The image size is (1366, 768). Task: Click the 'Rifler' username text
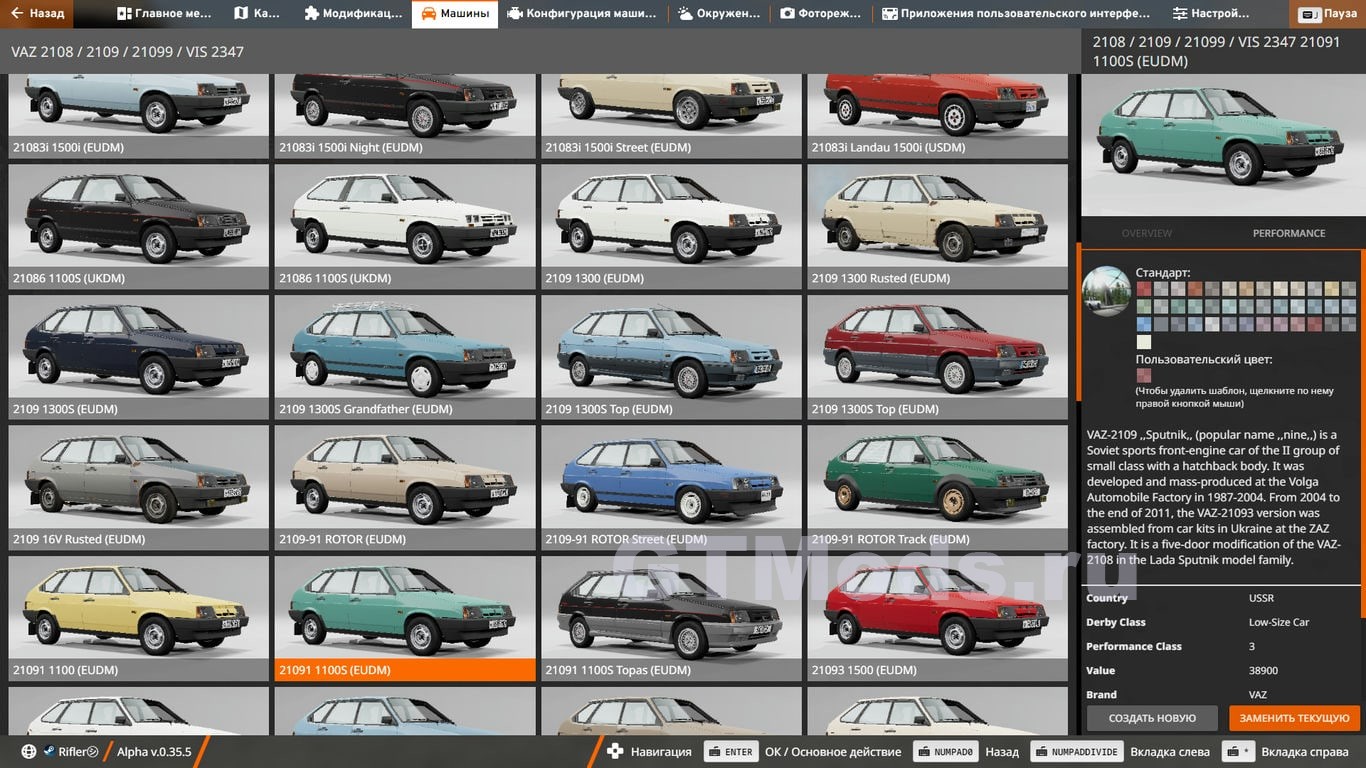[72, 752]
